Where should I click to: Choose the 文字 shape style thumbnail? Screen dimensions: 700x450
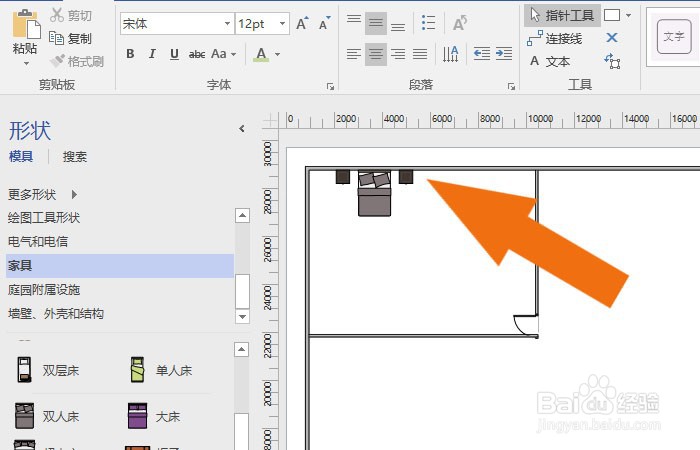pos(674,37)
